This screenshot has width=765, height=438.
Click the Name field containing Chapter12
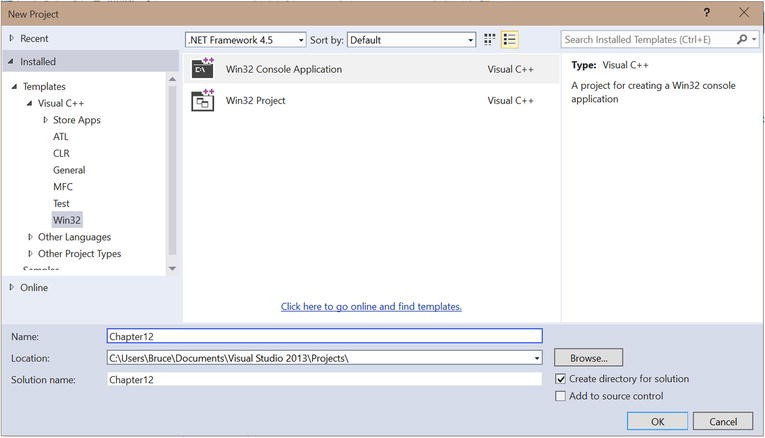point(324,336)
